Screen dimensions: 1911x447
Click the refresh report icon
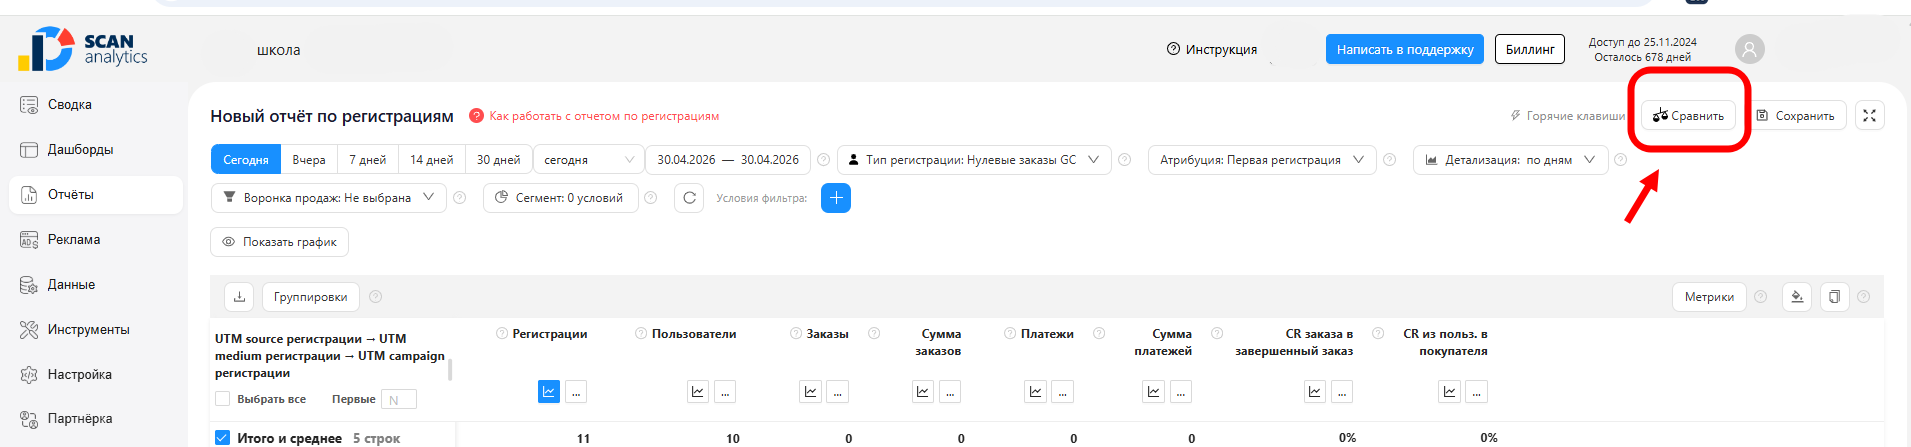click(689, 198)
